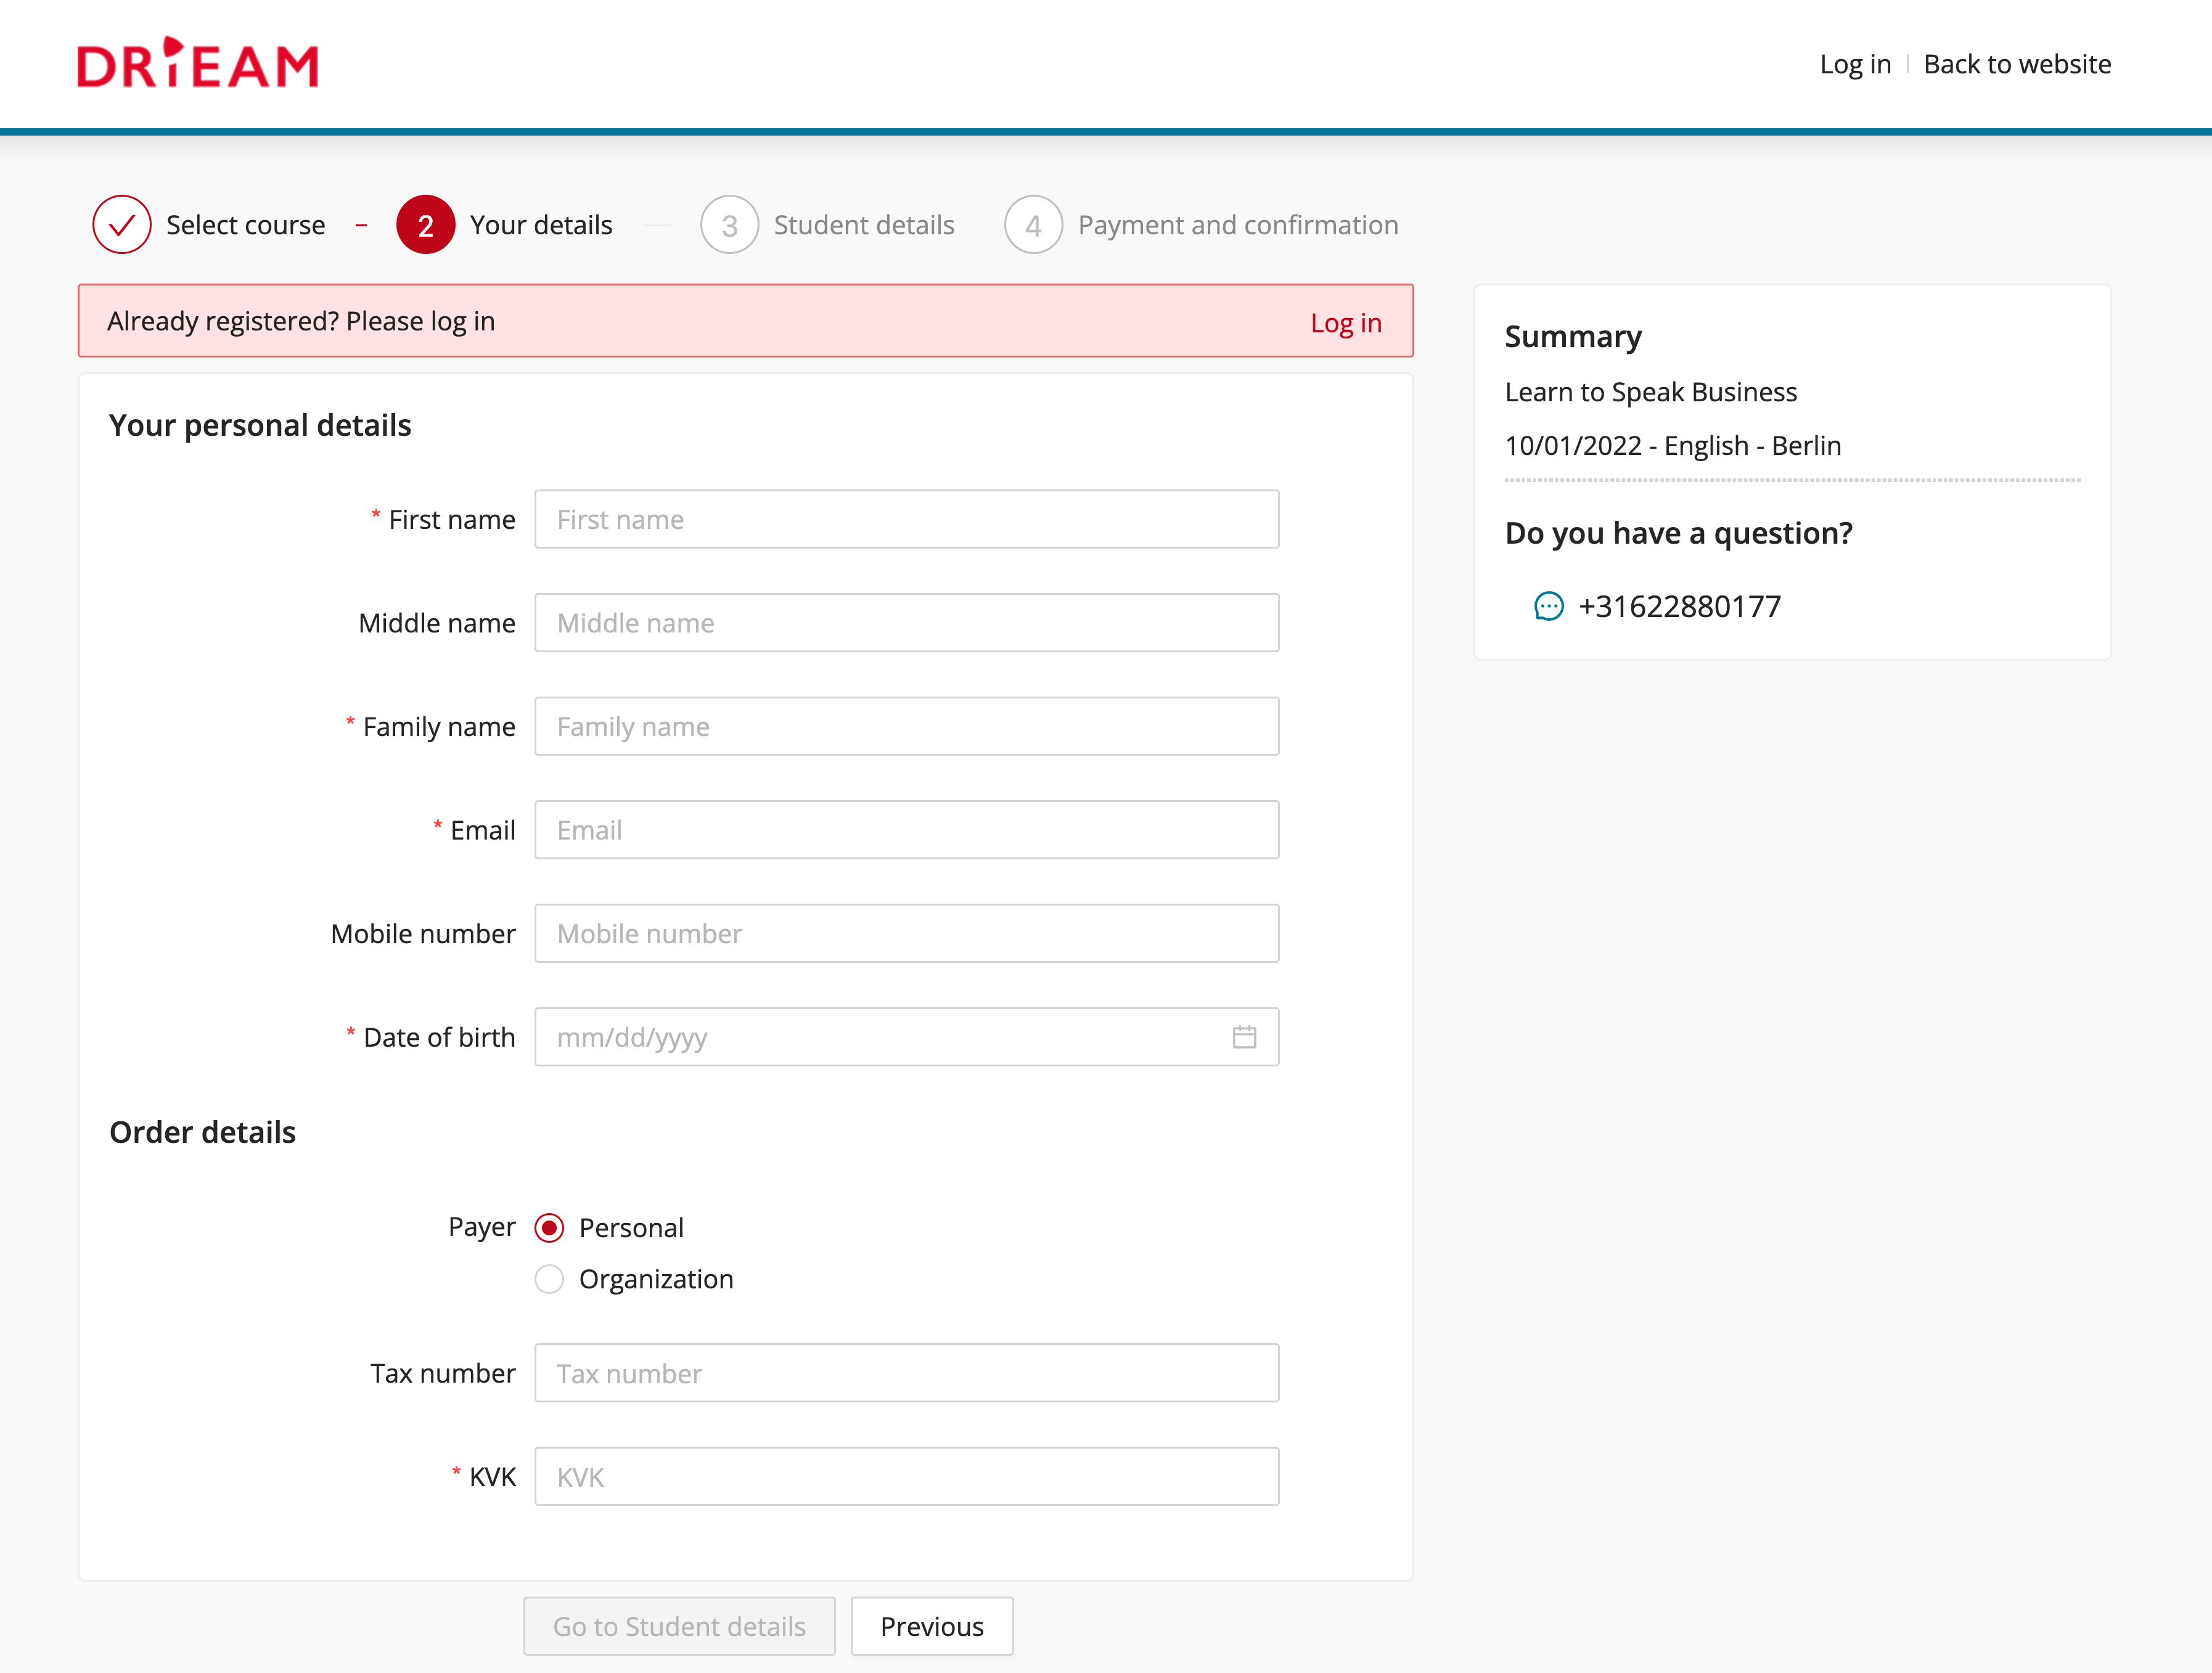Focus the KVK field

tap(907, 1477)
